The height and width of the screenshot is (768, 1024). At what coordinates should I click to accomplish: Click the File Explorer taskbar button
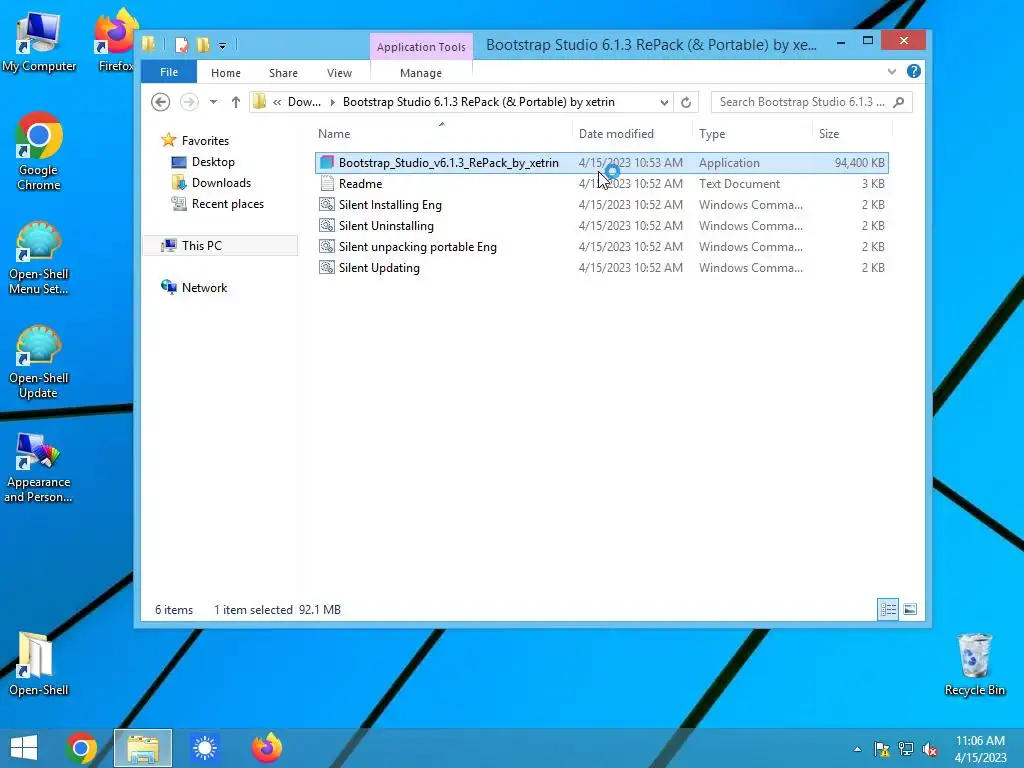[143, 748]
